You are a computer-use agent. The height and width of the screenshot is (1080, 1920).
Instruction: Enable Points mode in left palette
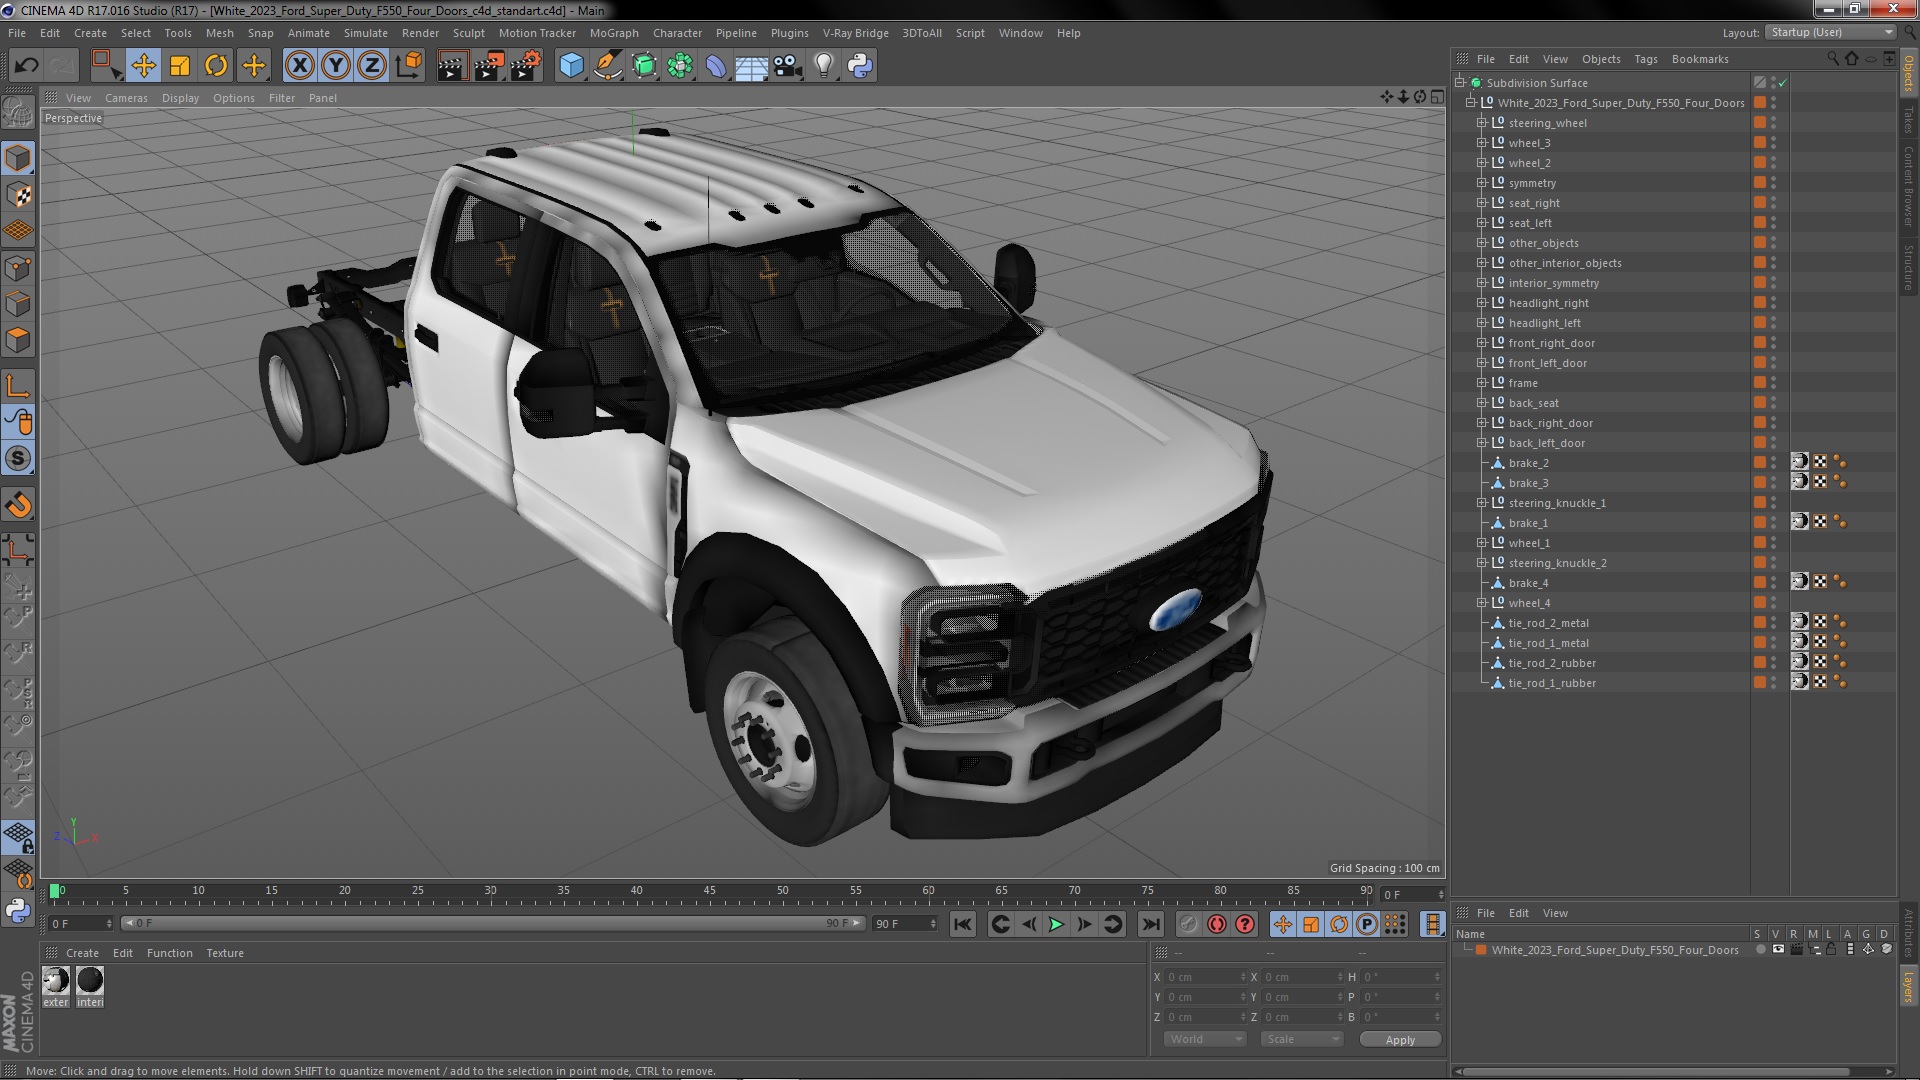[18, 268]
